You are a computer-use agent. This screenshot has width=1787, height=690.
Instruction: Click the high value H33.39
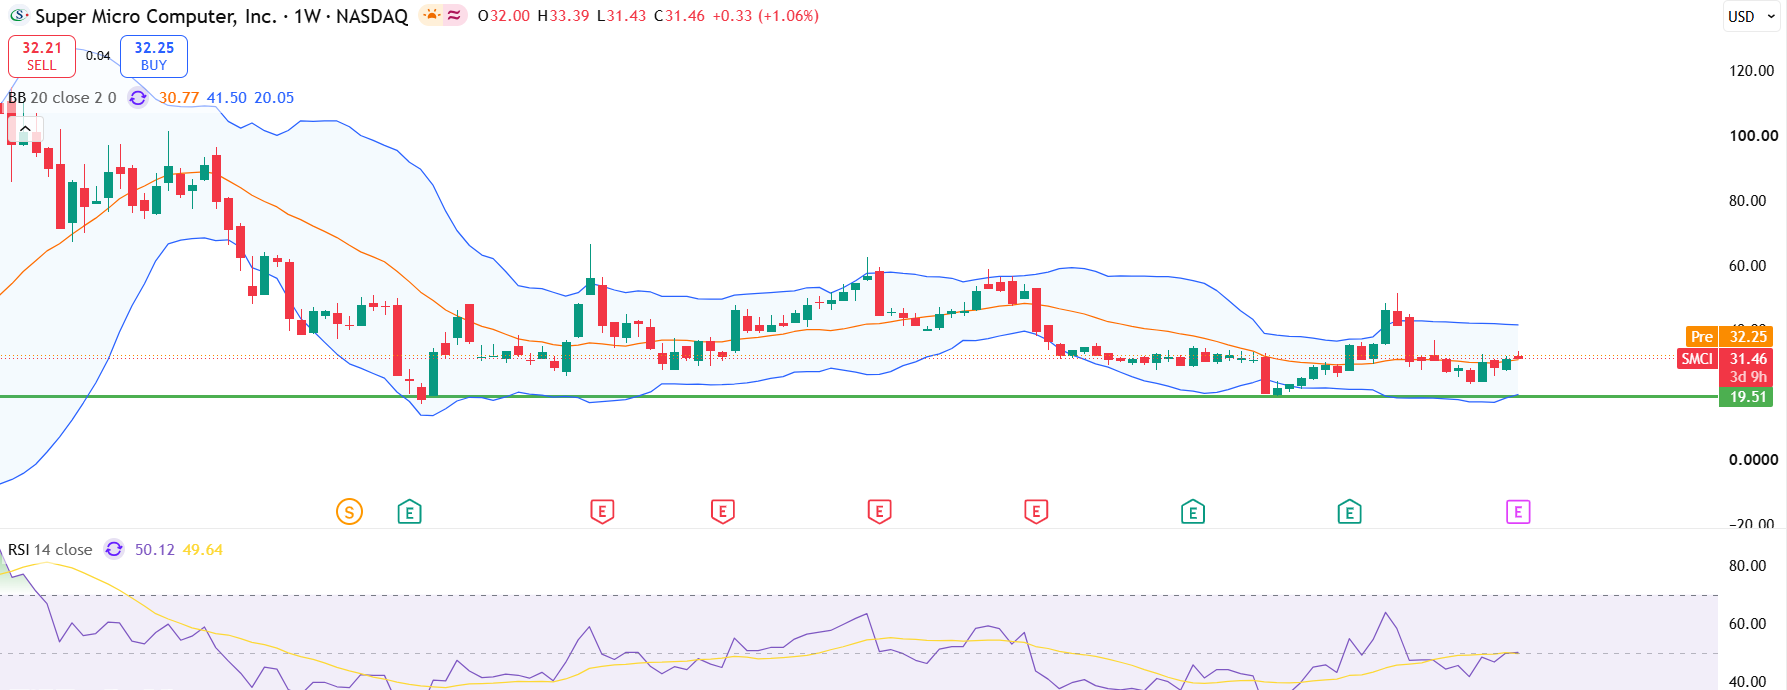[563, 16]
